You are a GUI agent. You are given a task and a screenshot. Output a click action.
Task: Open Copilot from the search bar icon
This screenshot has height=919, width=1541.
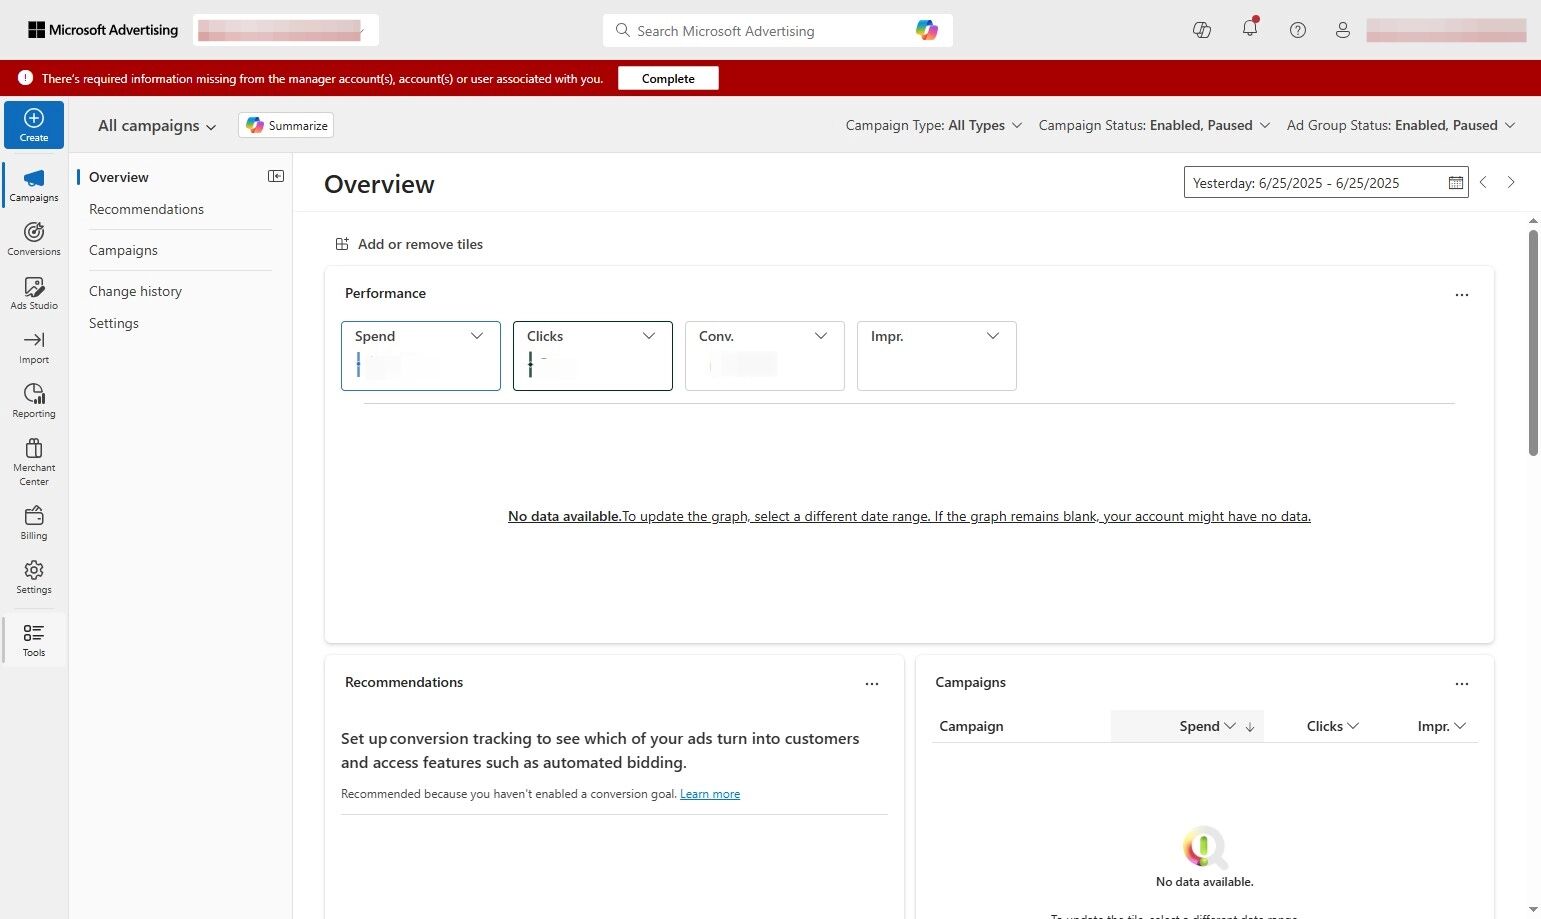[x=926, y=30]
